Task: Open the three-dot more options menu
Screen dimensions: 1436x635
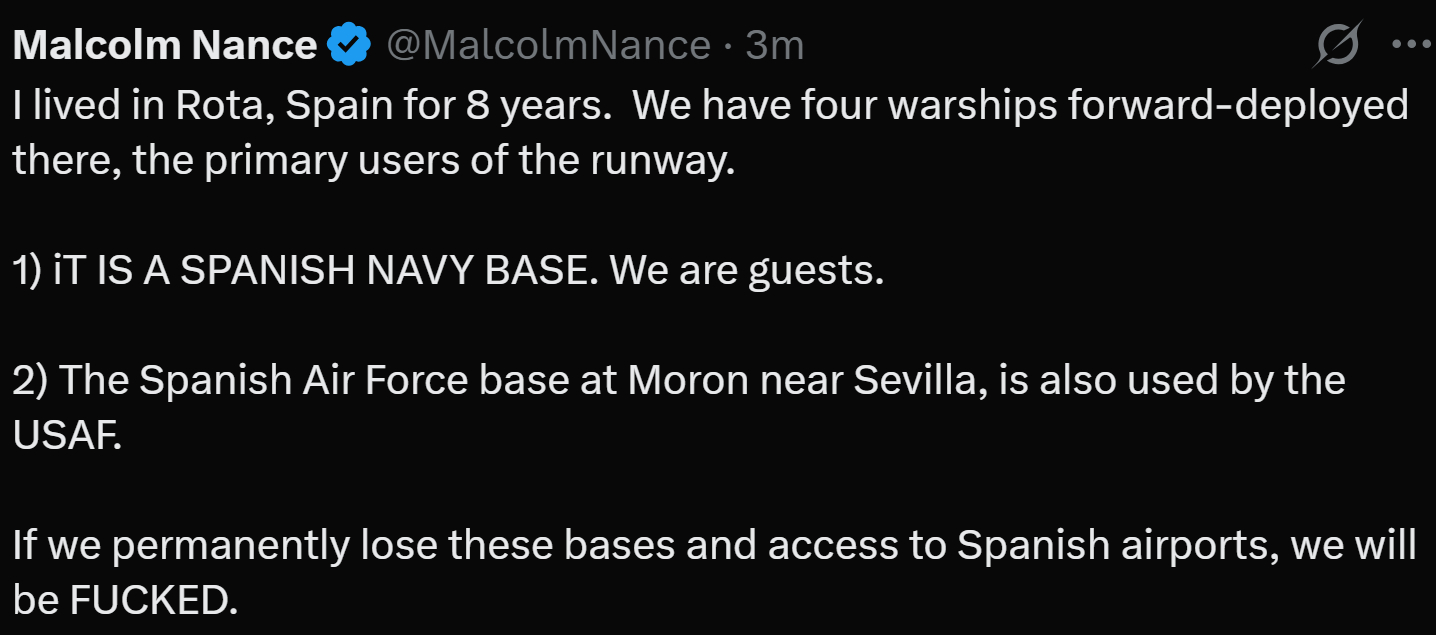Action: point(1411,45)
